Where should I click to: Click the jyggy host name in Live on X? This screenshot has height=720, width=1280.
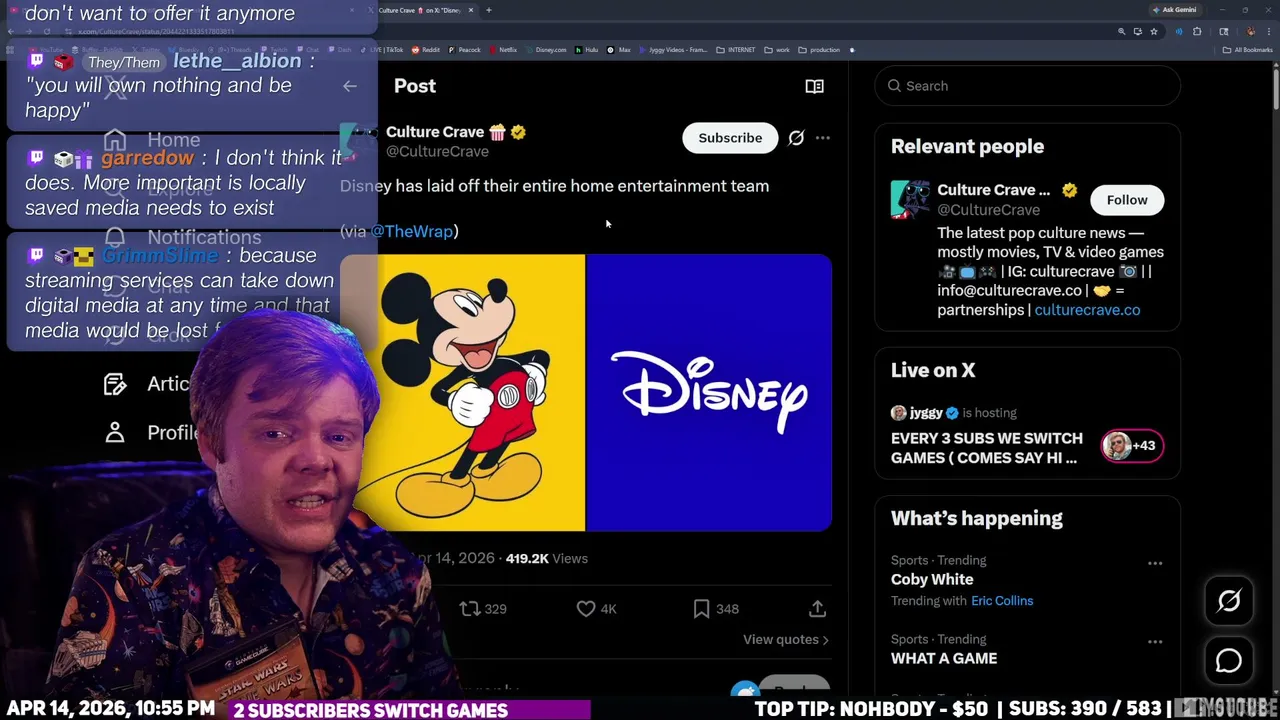tap(926, 412)
